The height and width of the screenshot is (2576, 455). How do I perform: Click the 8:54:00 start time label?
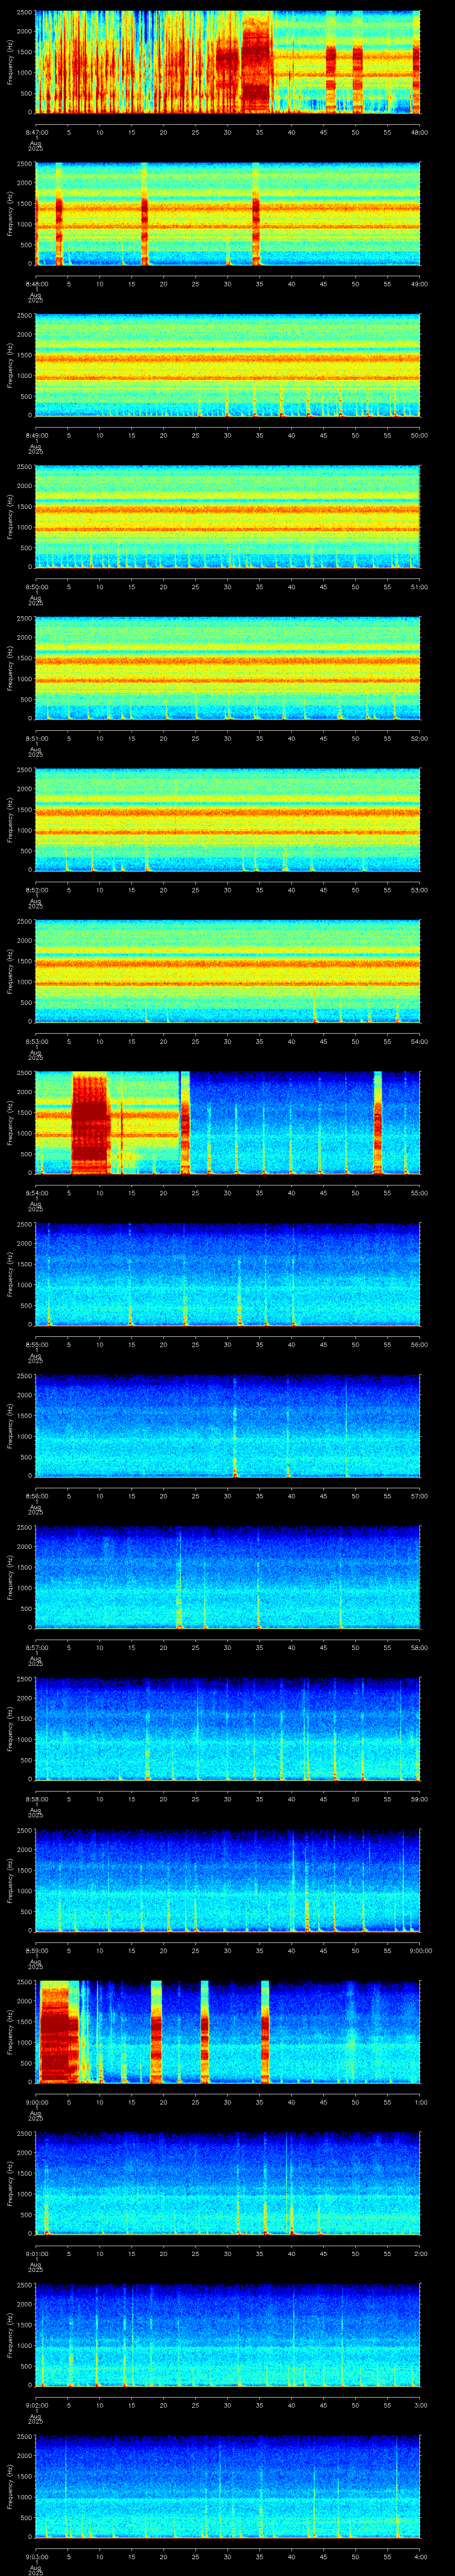[36, 1193]
